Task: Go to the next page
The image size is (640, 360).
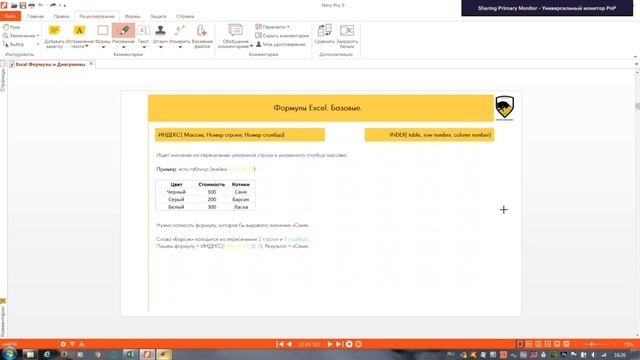Action: [x=330, y=344]
